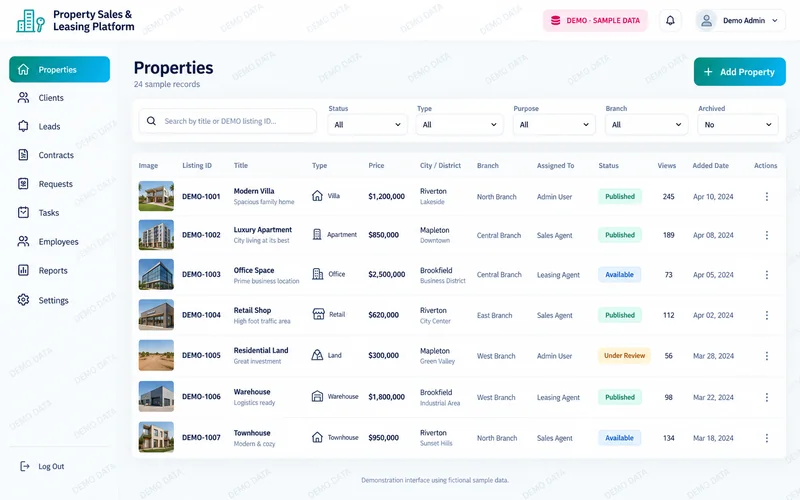Click the Villa type house icon

coord(317,196)
